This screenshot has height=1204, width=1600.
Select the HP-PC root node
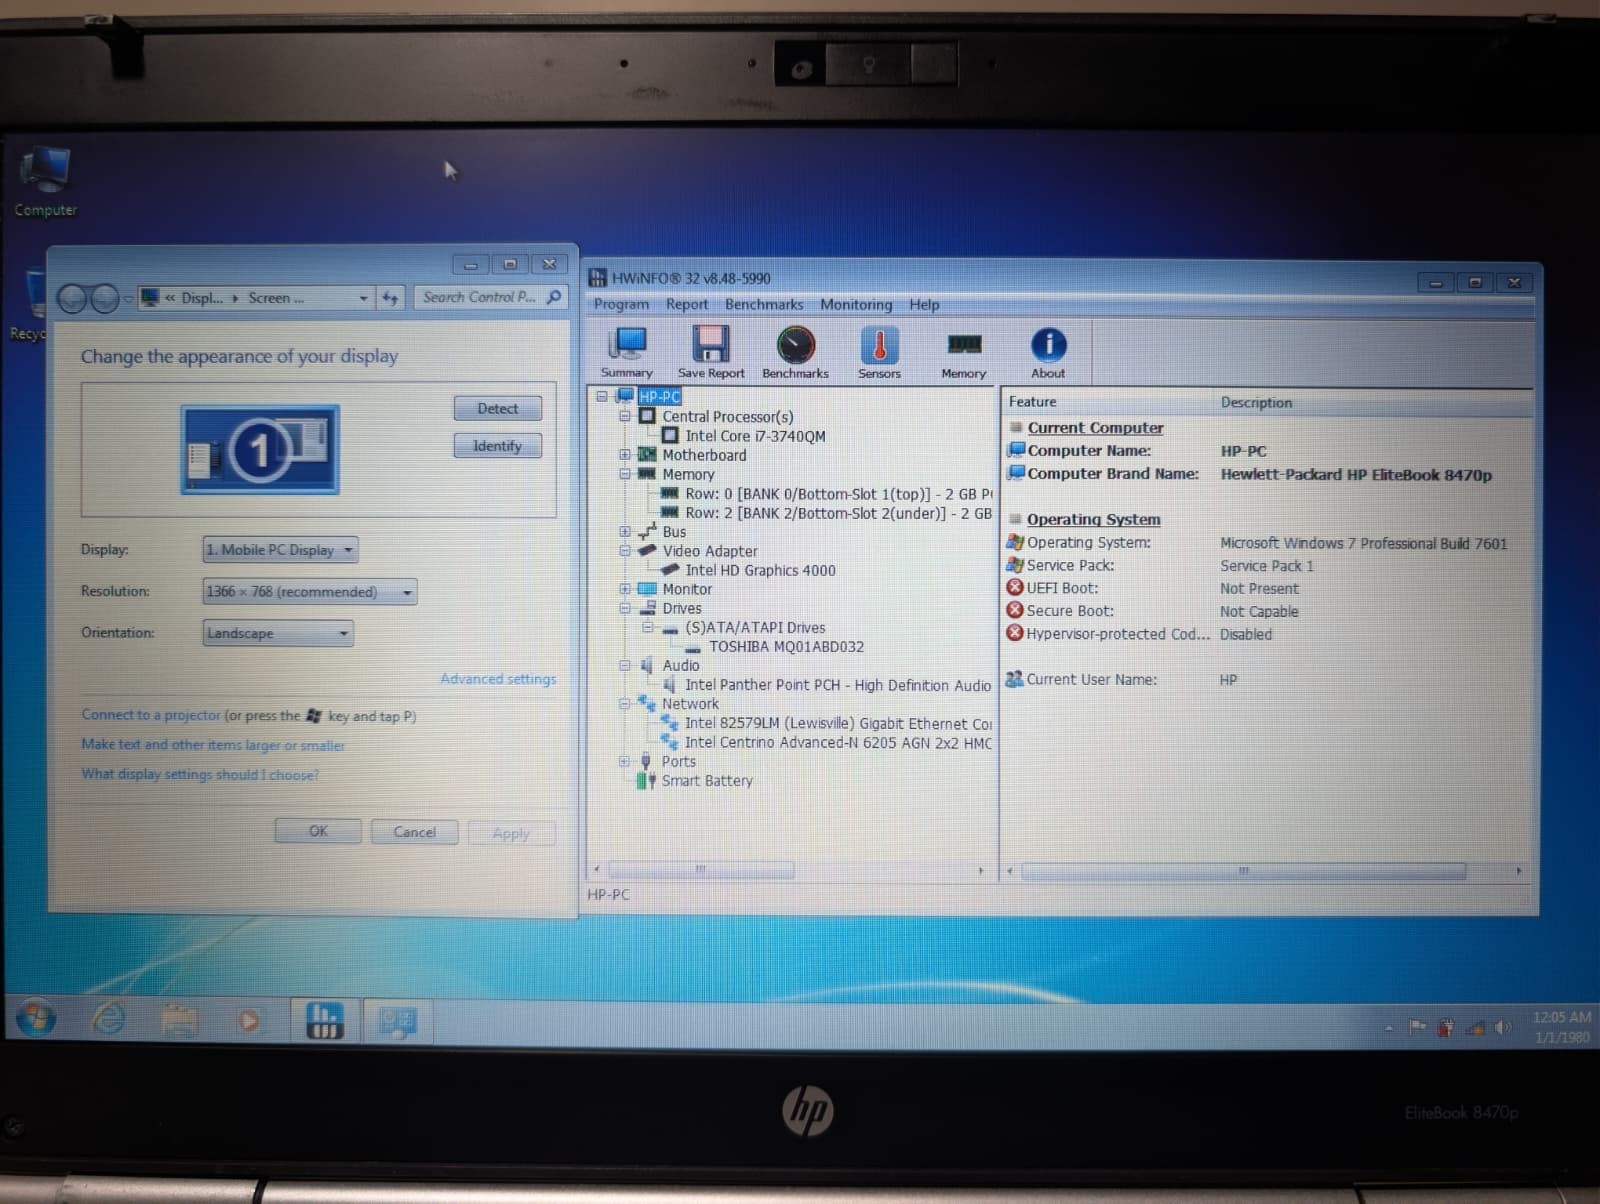click(x=659, y=396)
